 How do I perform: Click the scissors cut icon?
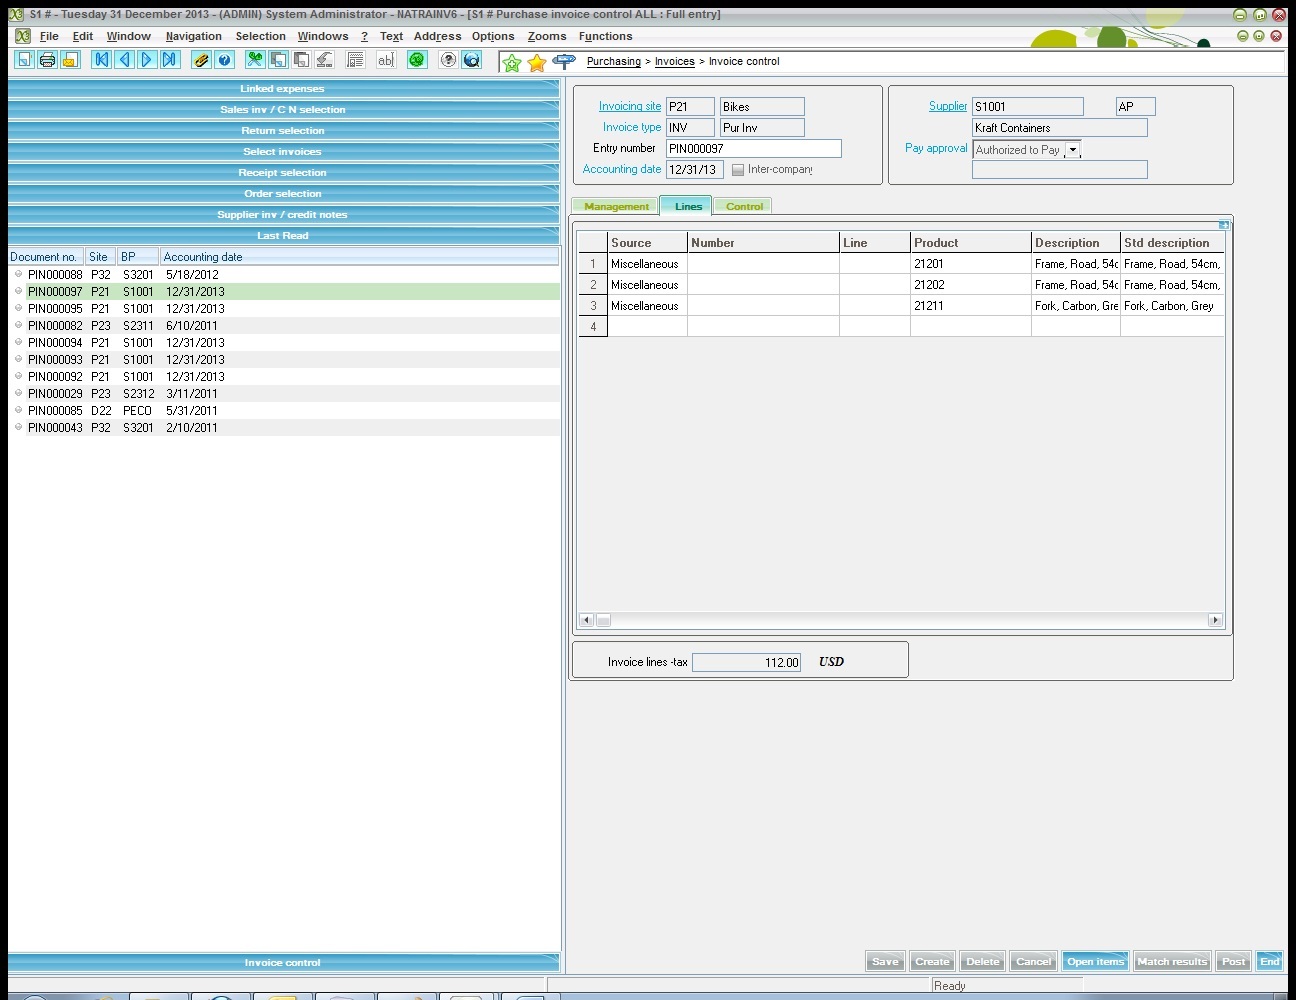click(x=255, y=60)
